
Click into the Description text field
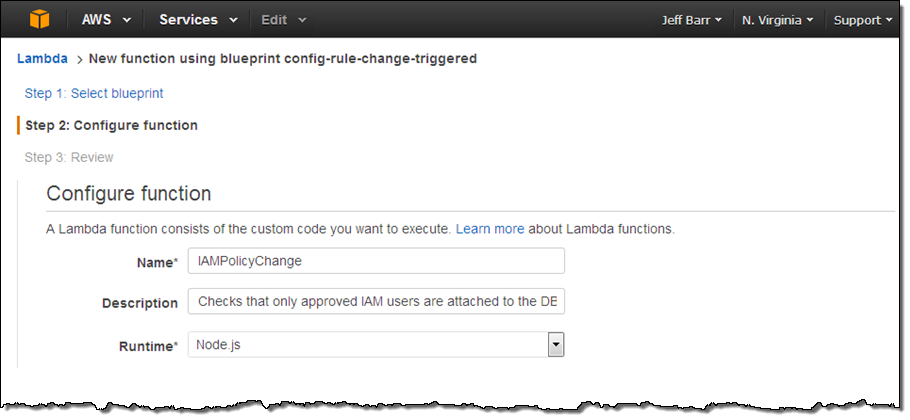(376, 301)
